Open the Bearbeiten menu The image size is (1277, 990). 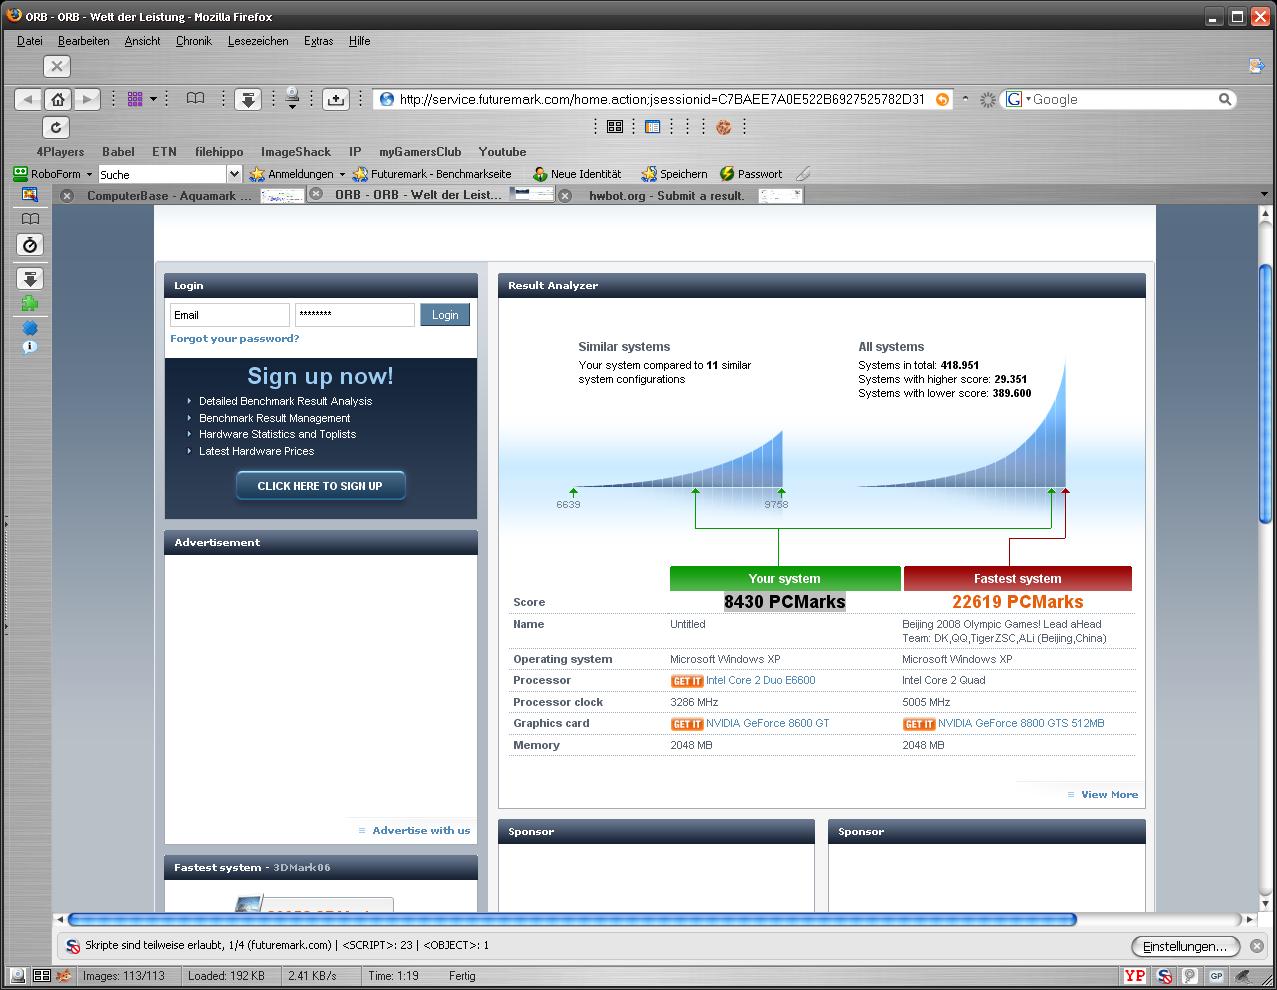tap(84, 41)
